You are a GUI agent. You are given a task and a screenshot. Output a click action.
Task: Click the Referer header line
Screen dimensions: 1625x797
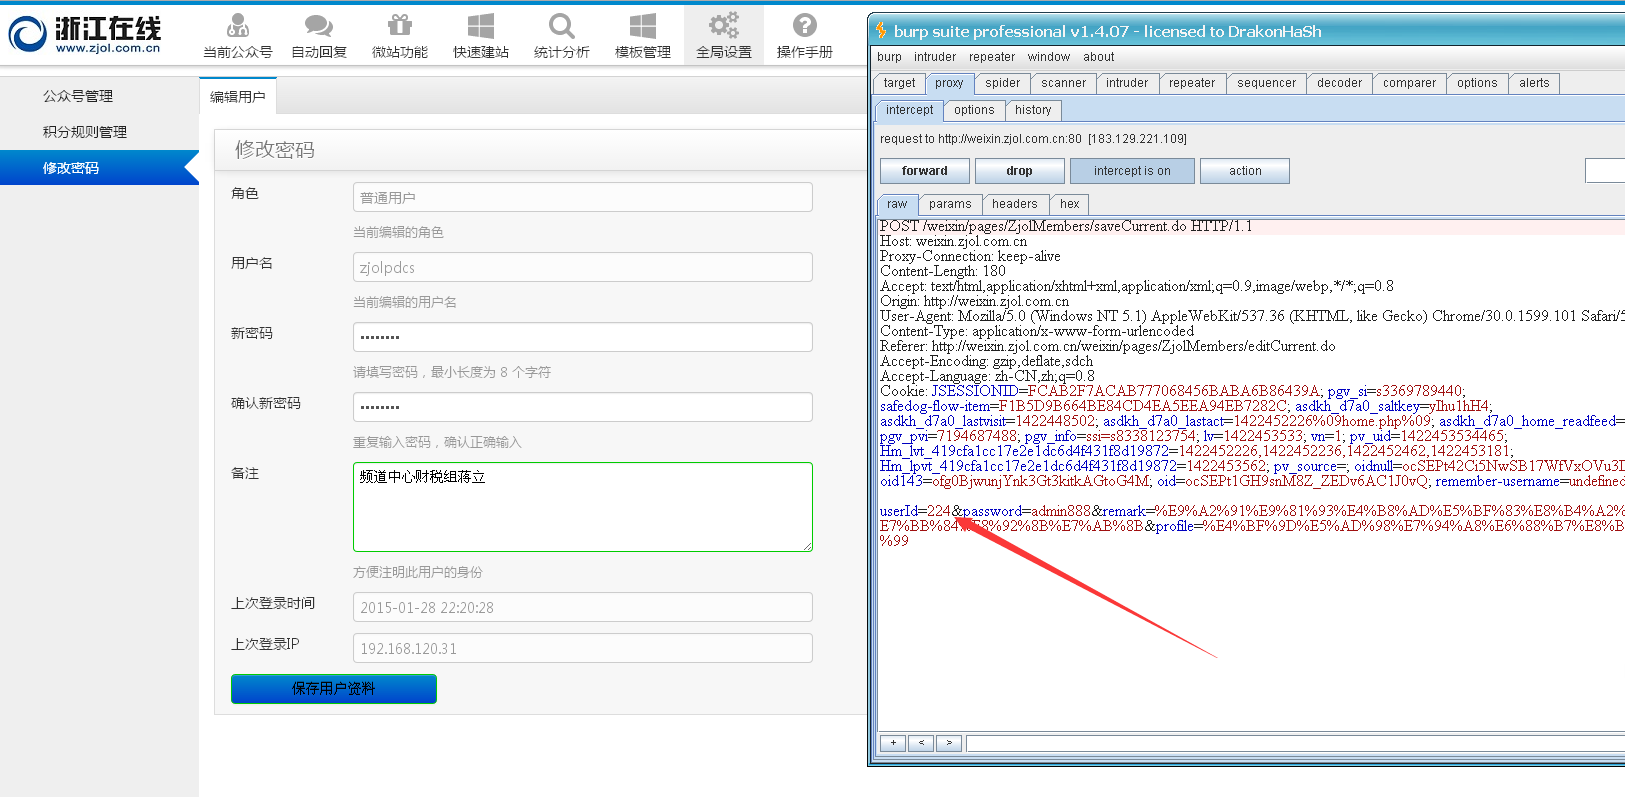point(1107,346)
